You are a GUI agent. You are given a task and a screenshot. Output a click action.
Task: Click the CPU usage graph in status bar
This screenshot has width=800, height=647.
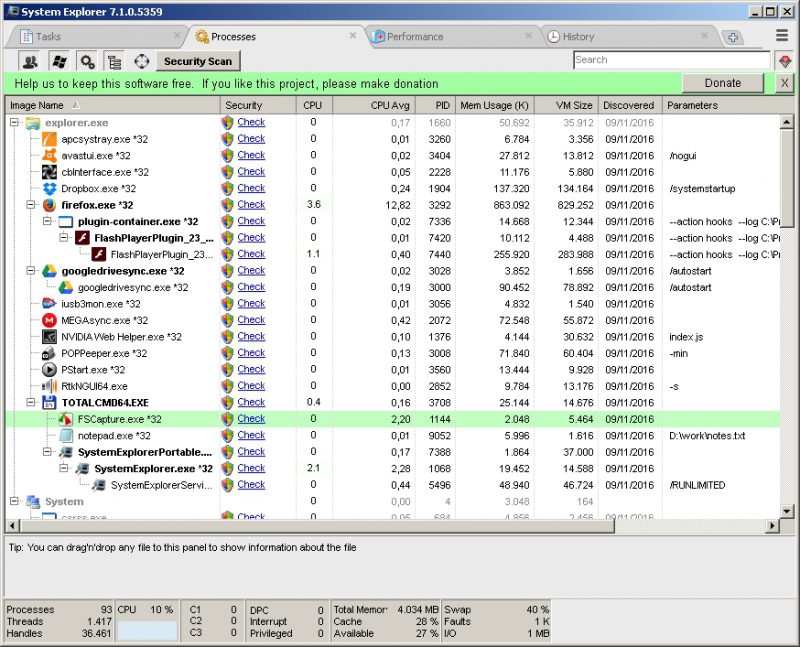click(x=147, y=630)
